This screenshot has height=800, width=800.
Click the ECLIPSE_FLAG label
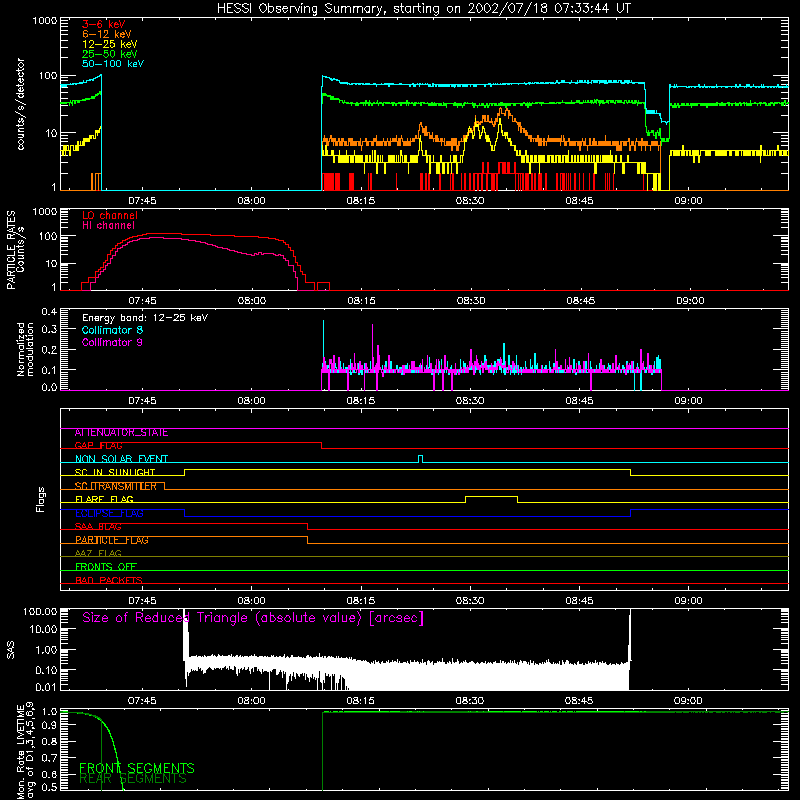pos(109,513)
